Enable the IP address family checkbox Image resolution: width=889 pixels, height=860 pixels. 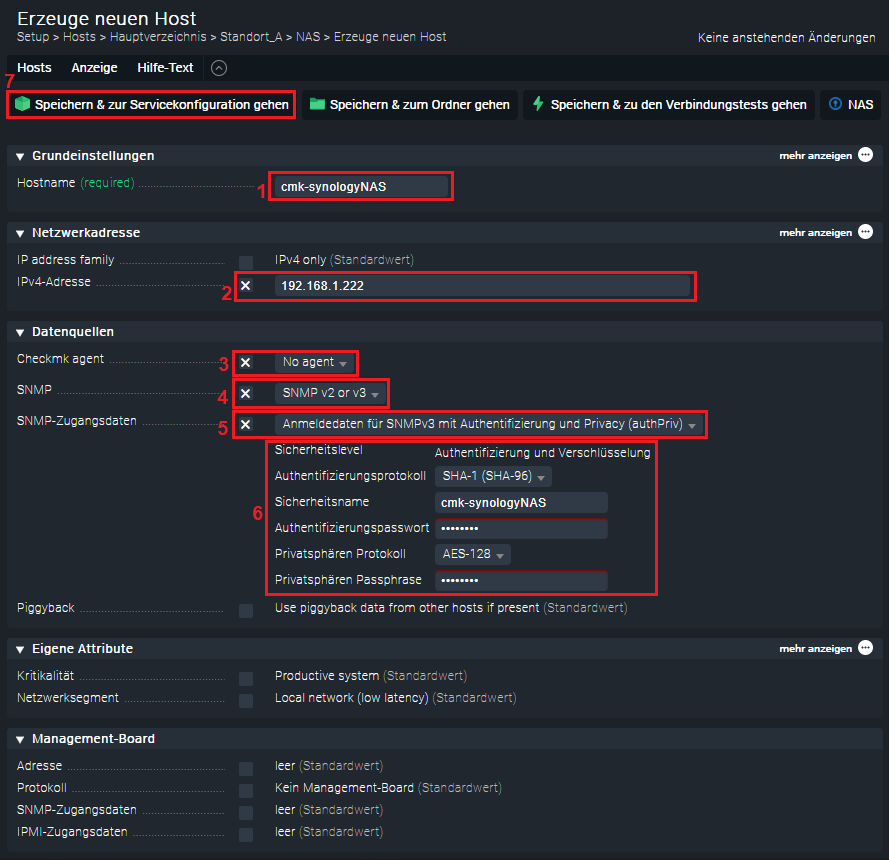tap(246, 261)
